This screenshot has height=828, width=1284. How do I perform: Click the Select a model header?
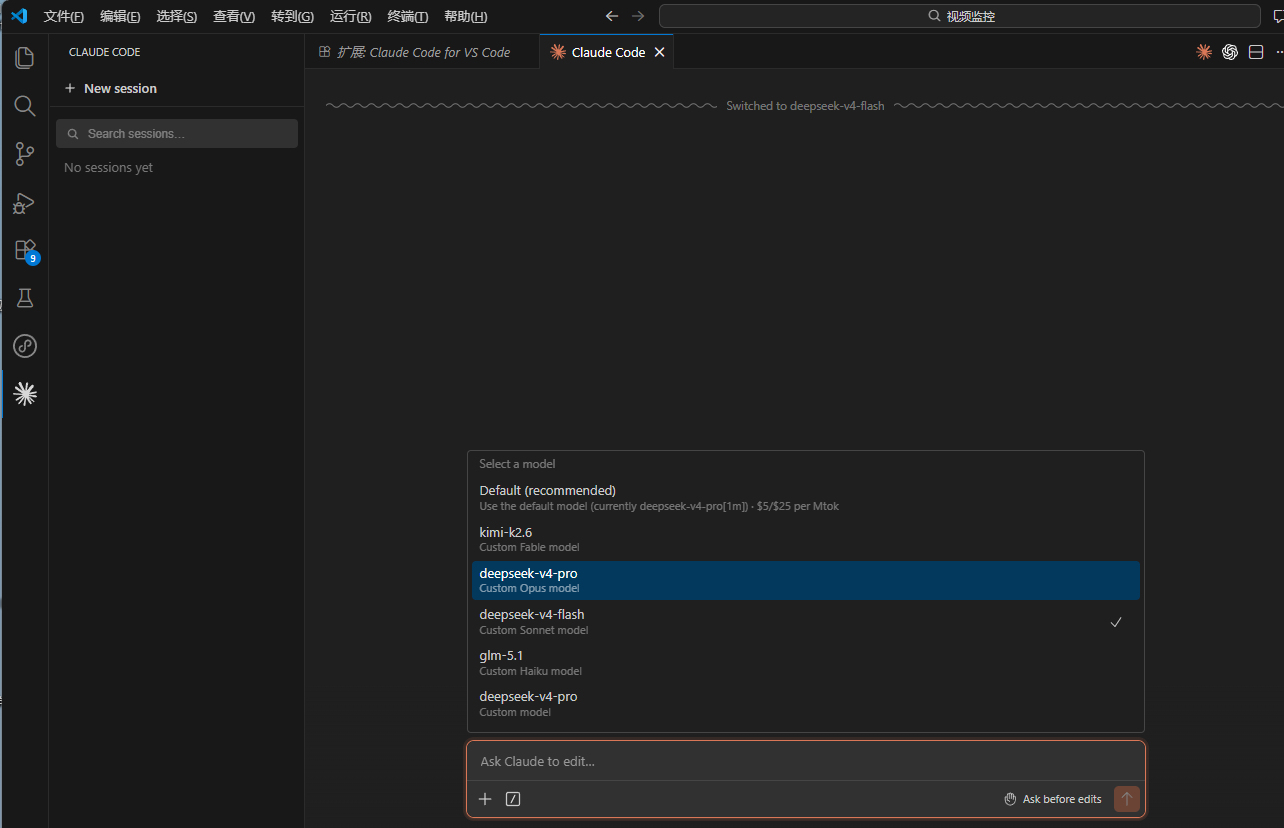tap(517, 464)
